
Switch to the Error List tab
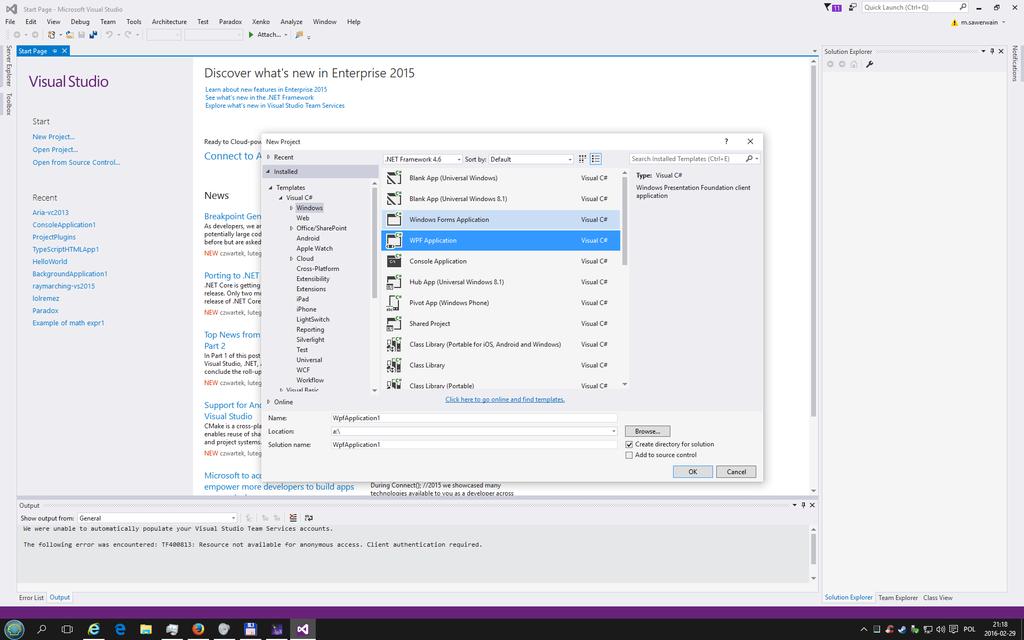tap(31, 598)
